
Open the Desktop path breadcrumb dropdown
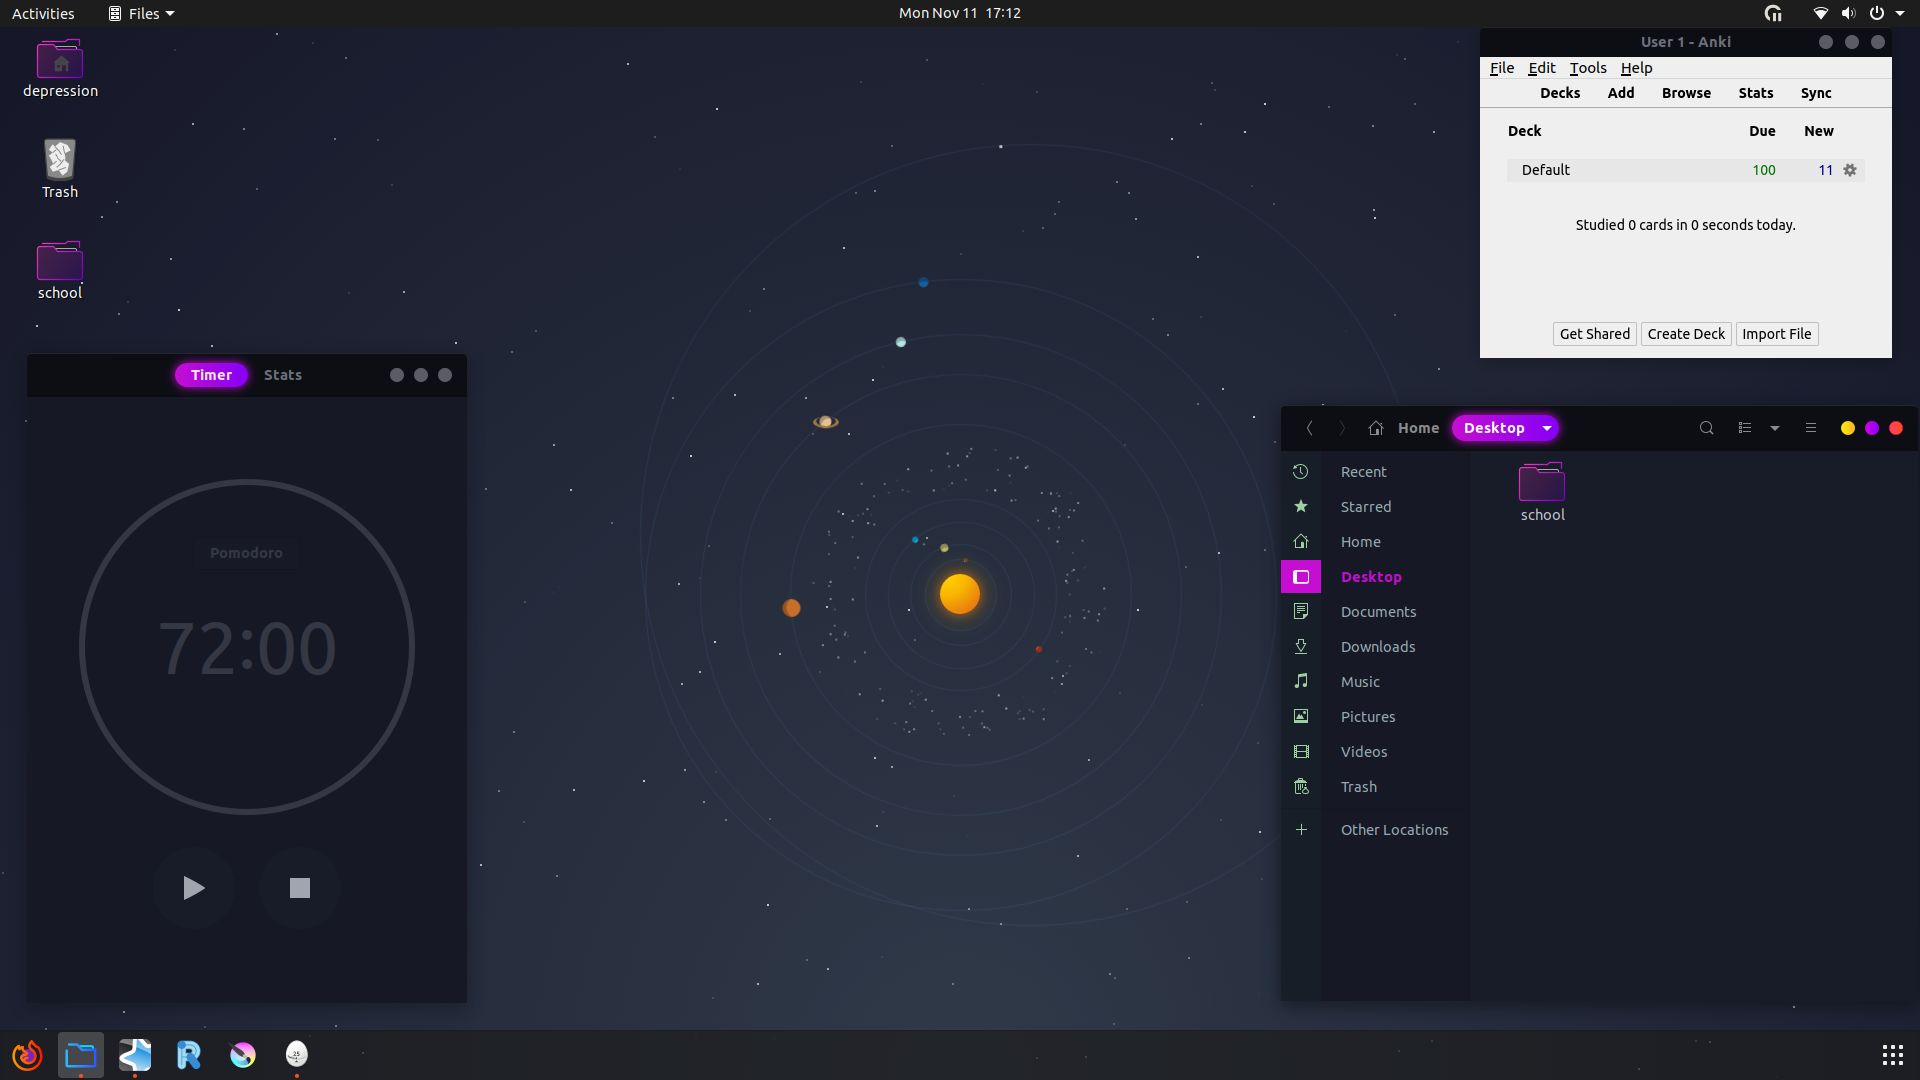[1546, 427]
